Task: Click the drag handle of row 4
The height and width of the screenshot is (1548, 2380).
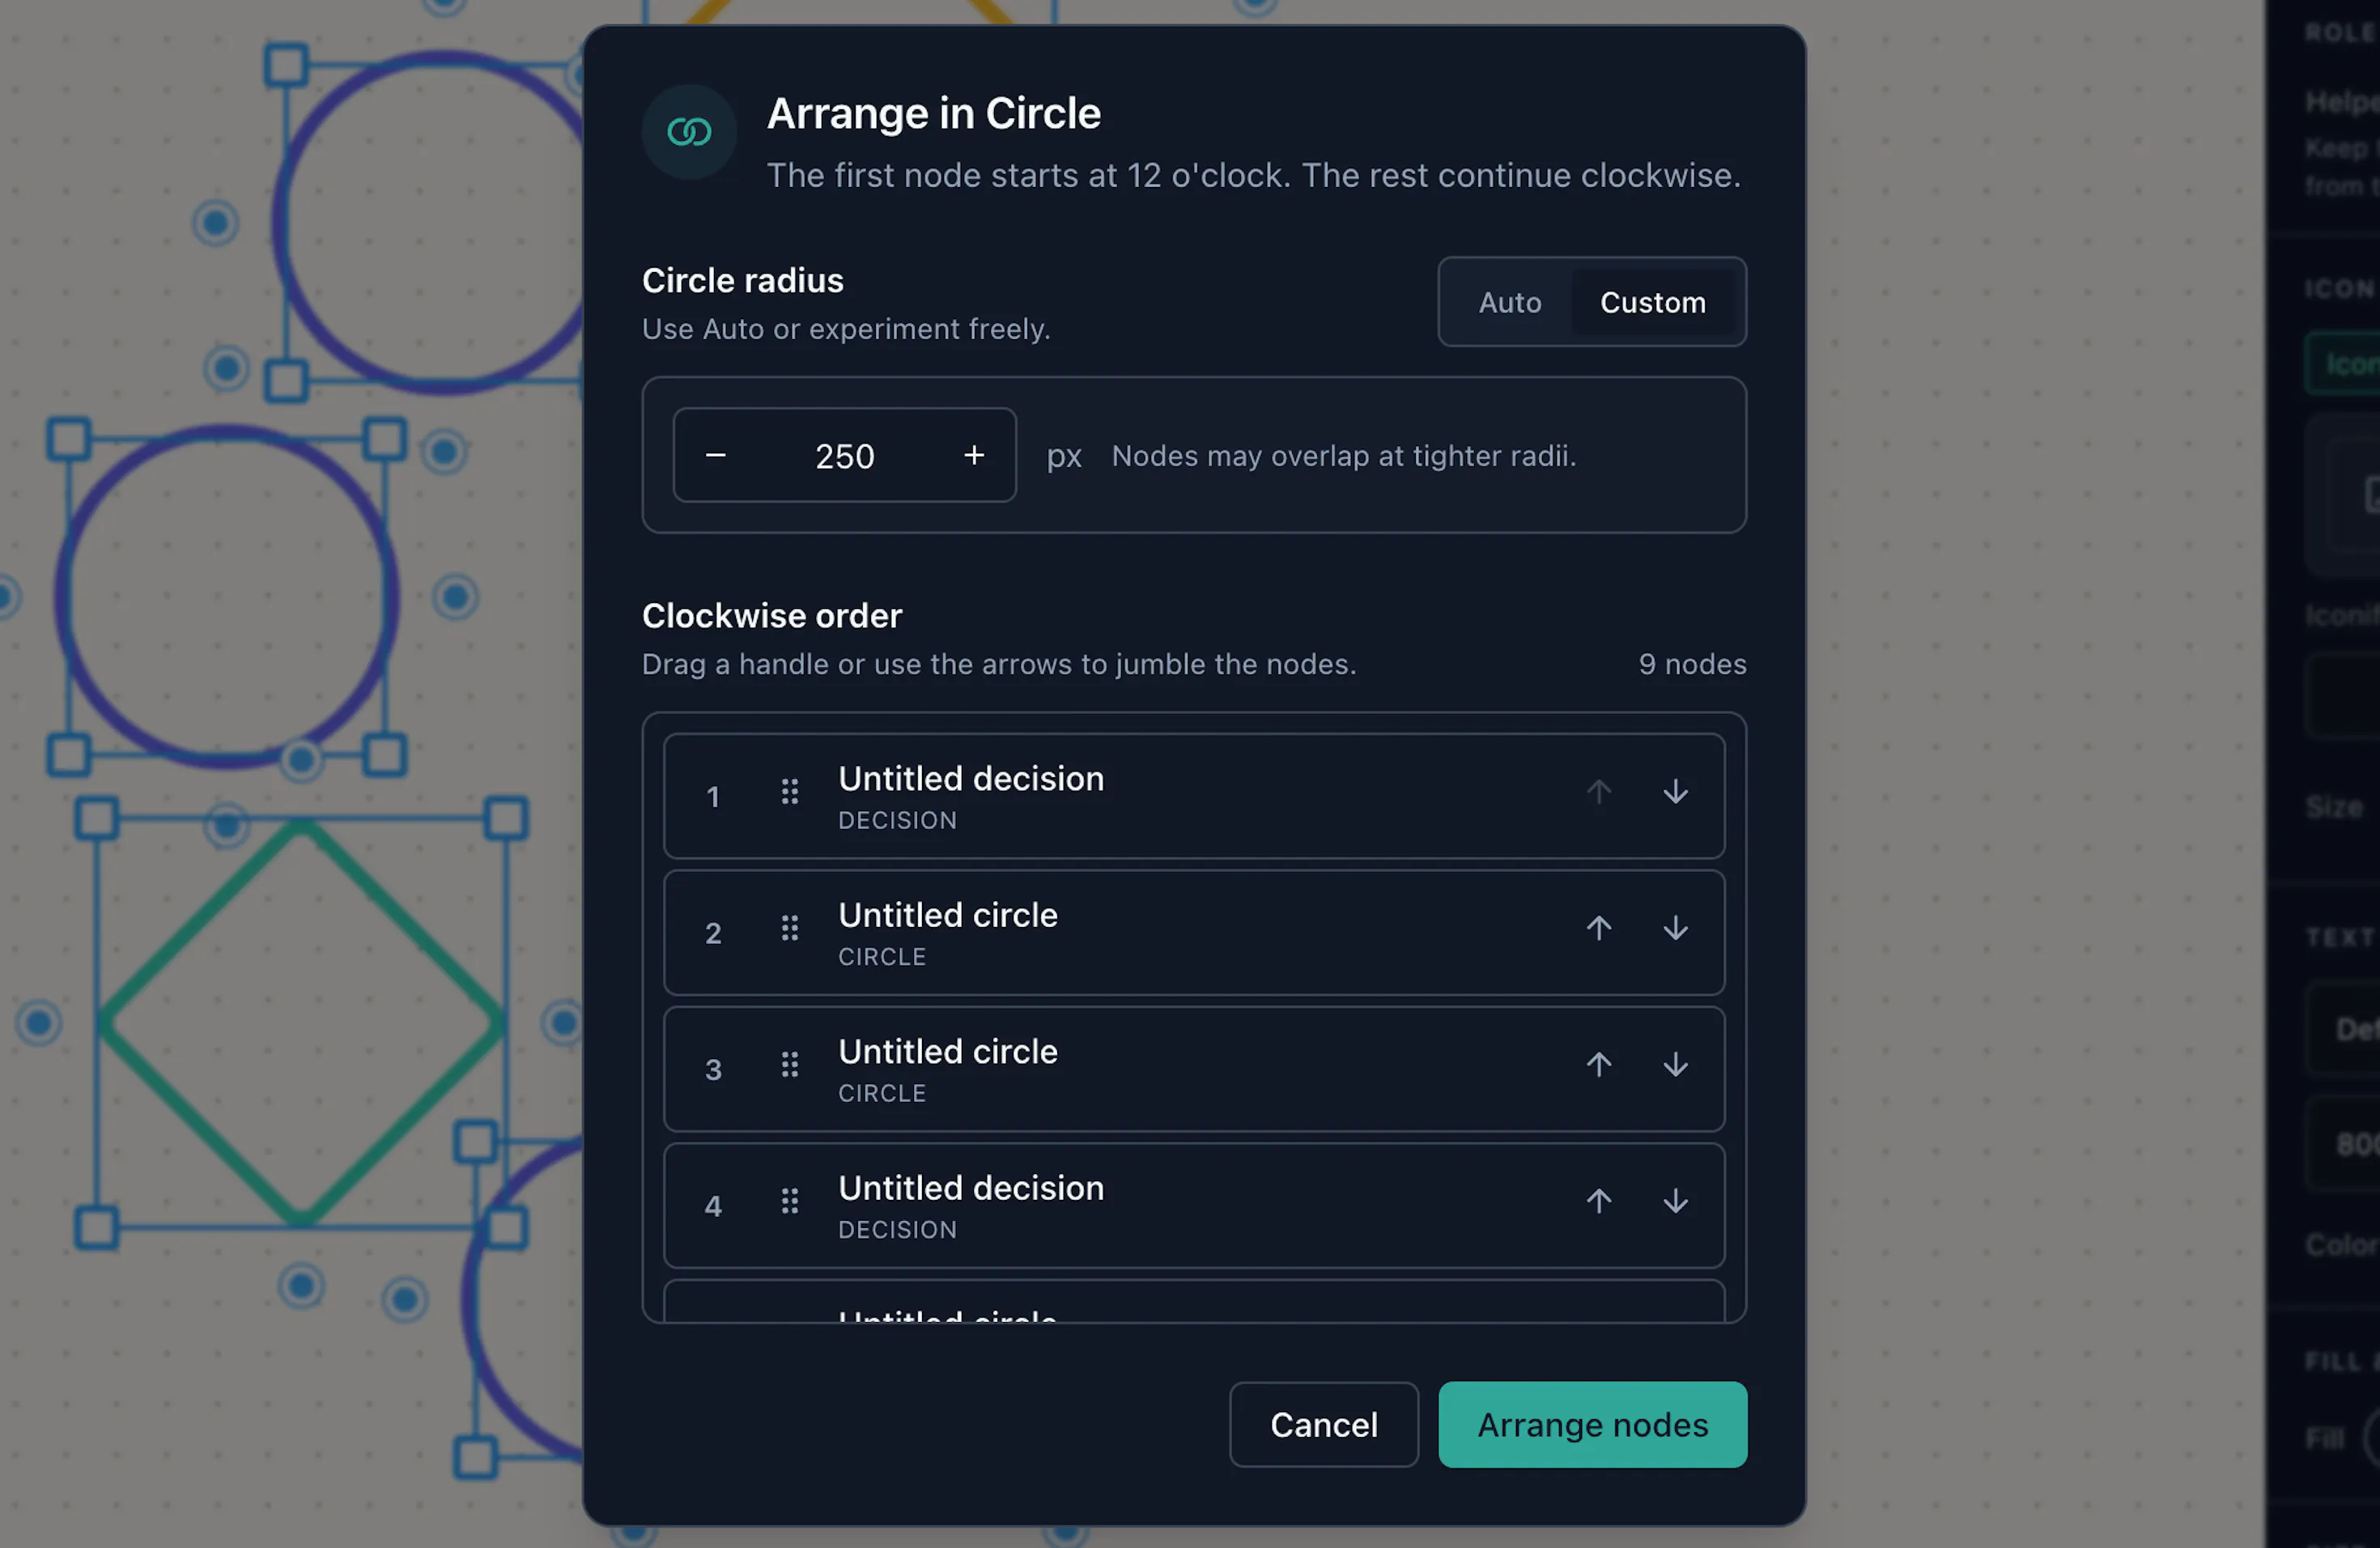Action: click(x=790, y=1201)
